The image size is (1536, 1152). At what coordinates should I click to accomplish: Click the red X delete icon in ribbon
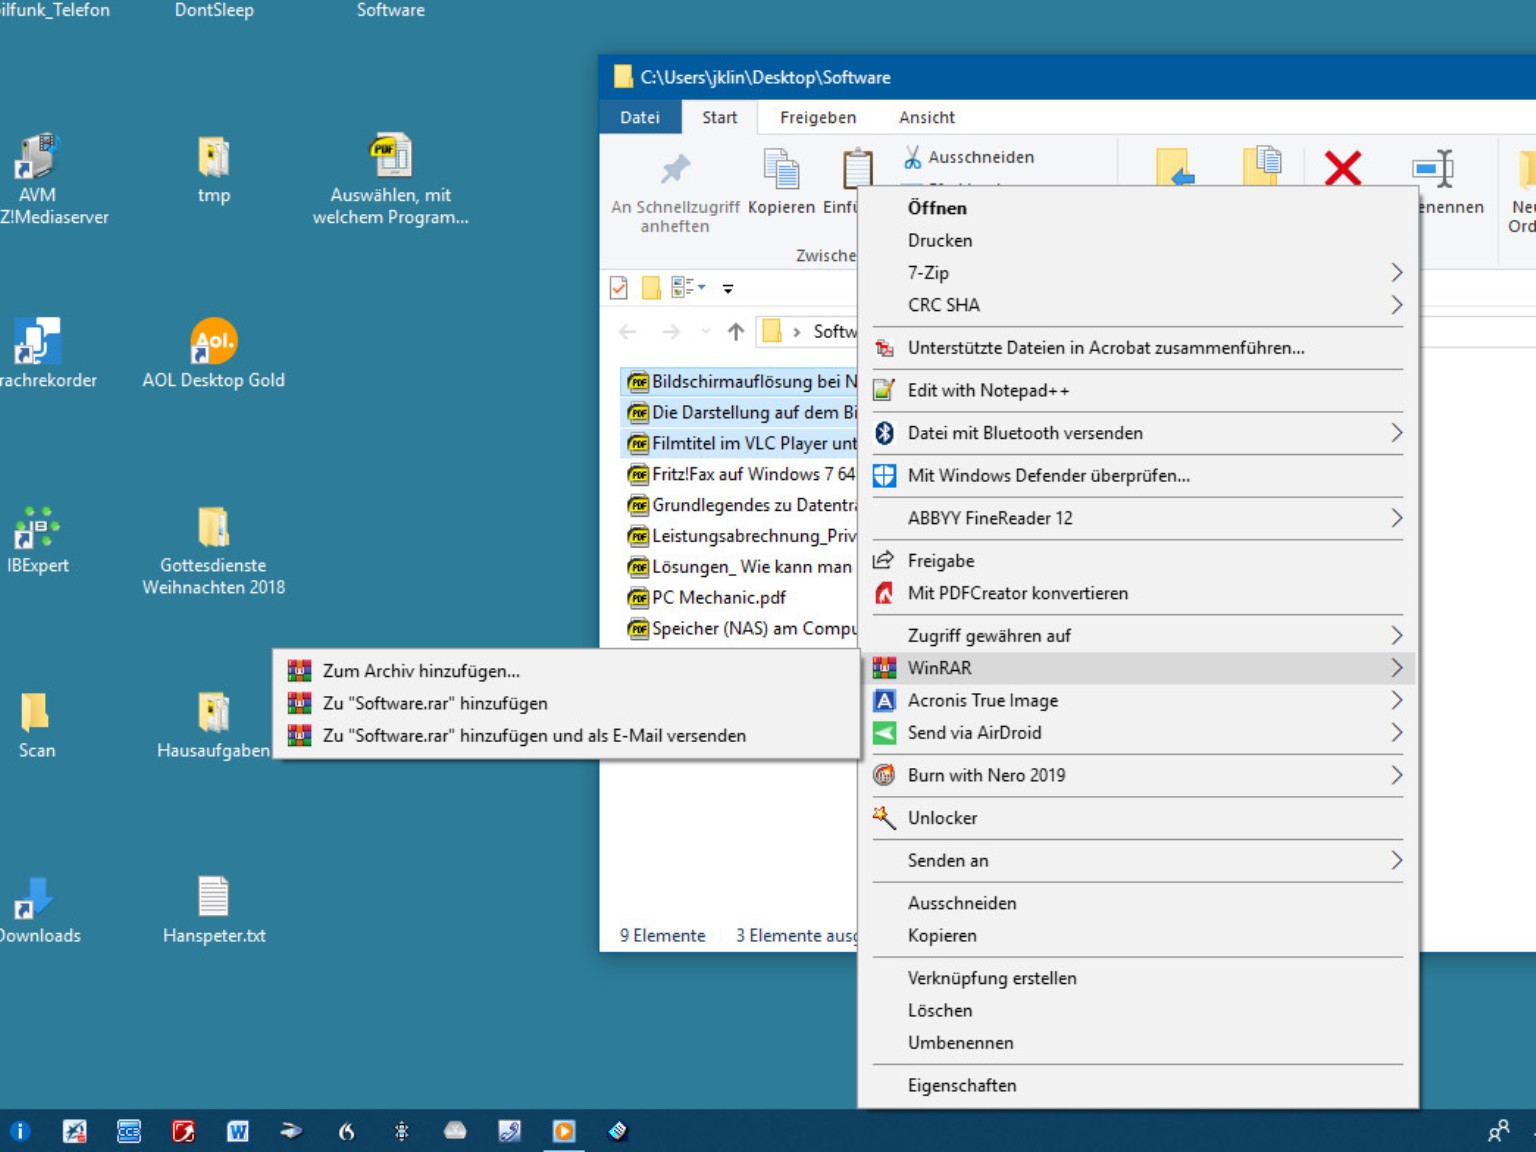tap(1342, 168)
